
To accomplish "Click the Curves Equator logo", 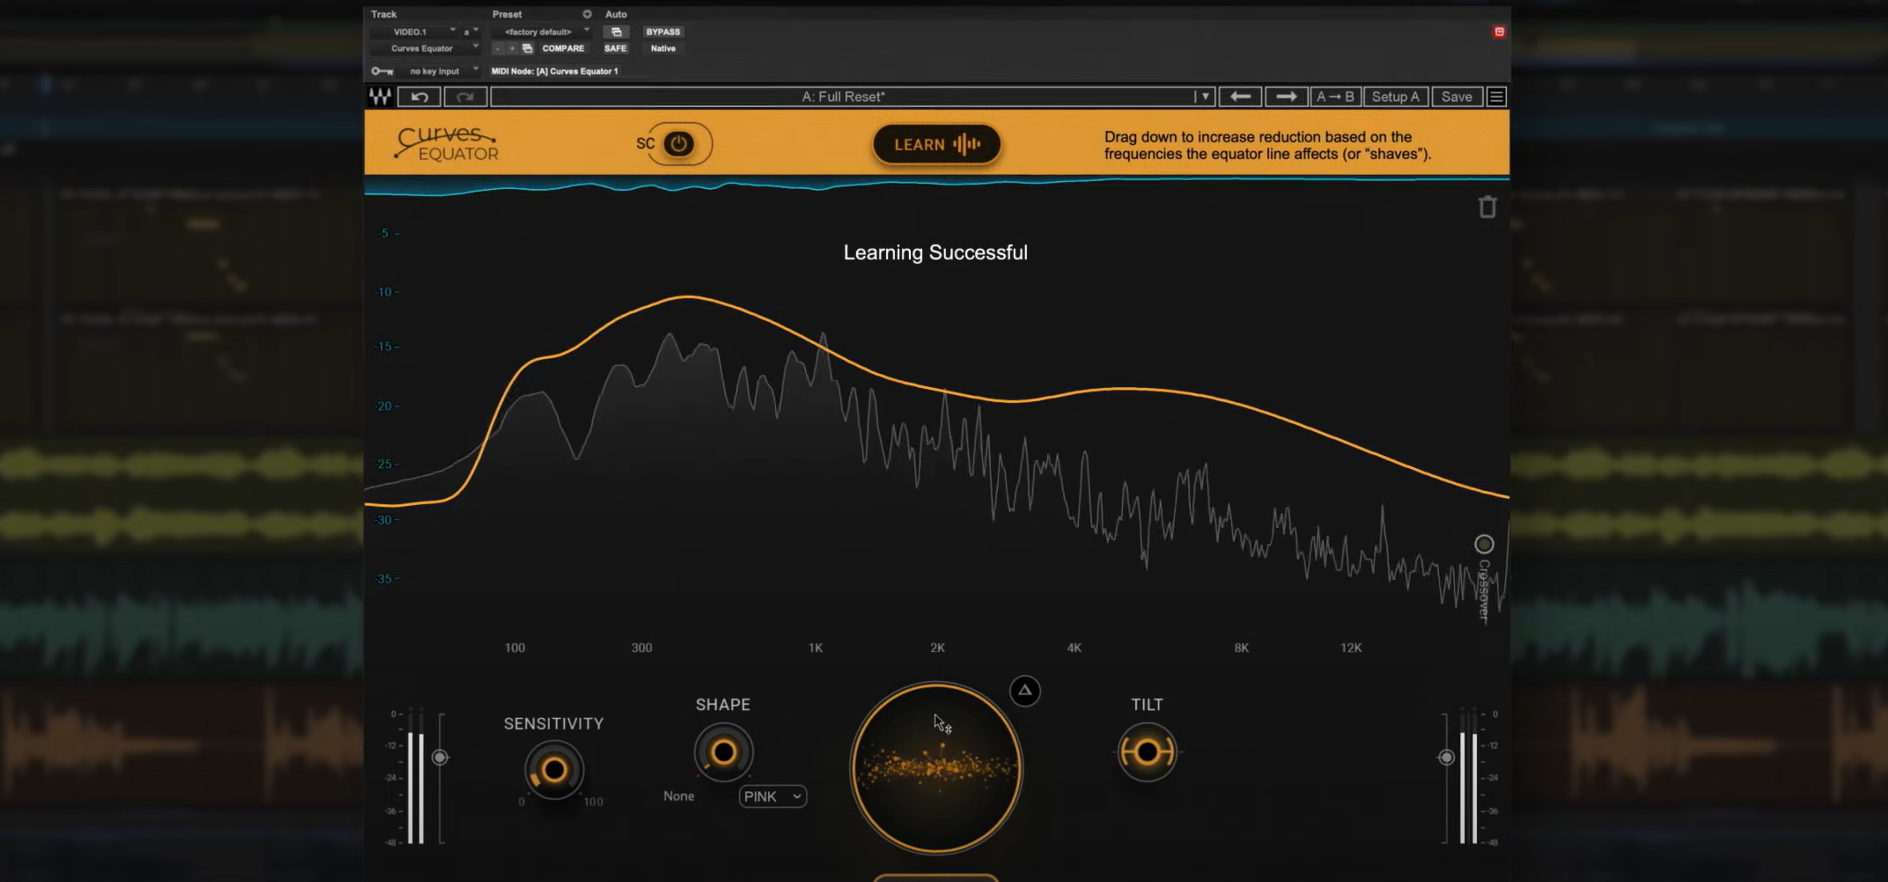I will click(x=446, y=144).
